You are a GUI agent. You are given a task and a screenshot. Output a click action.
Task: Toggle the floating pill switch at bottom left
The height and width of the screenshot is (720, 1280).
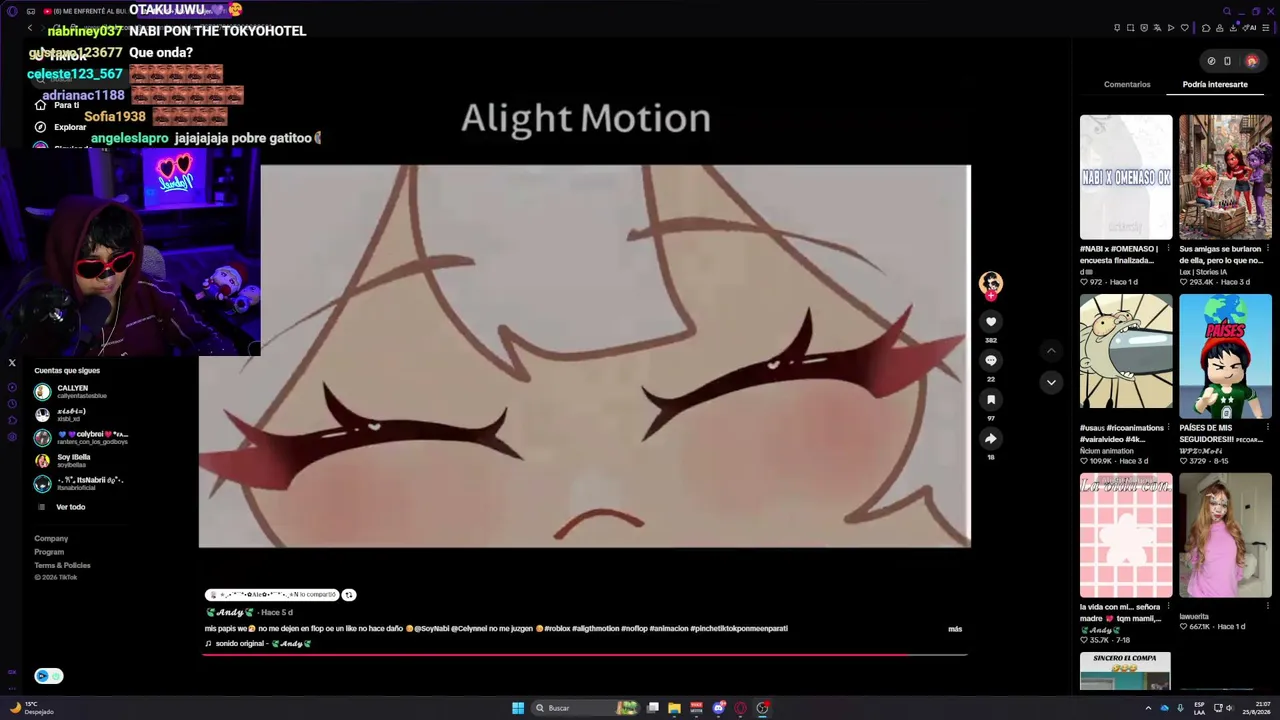[48, 676]
